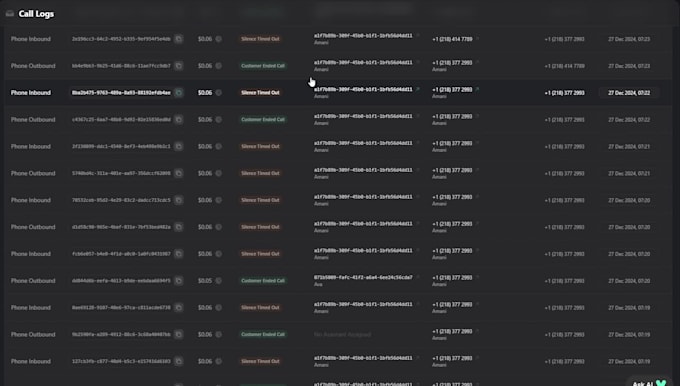680x386 pixels.
Task: Select call ID text starting 8ee69128
Action: (121, 308)
